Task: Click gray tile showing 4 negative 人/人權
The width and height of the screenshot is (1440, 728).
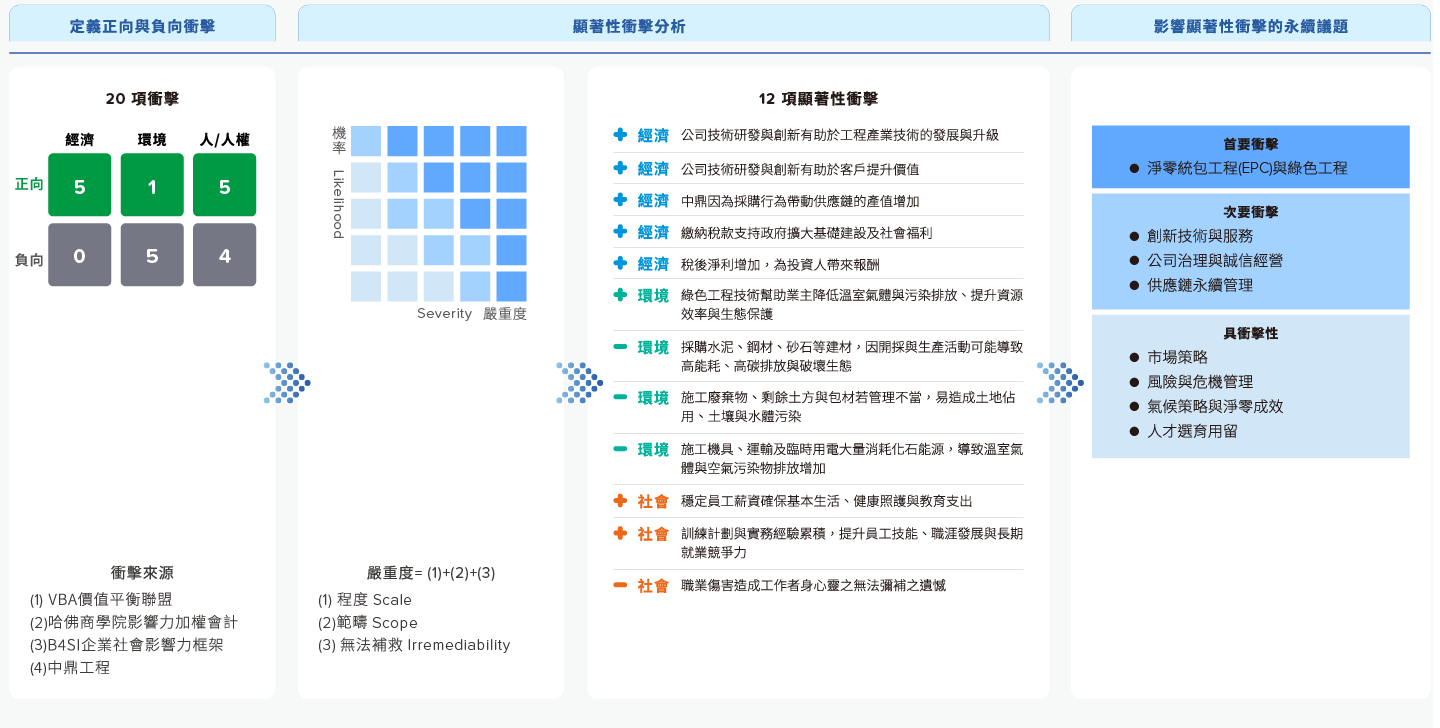Action: click(224, 255)
